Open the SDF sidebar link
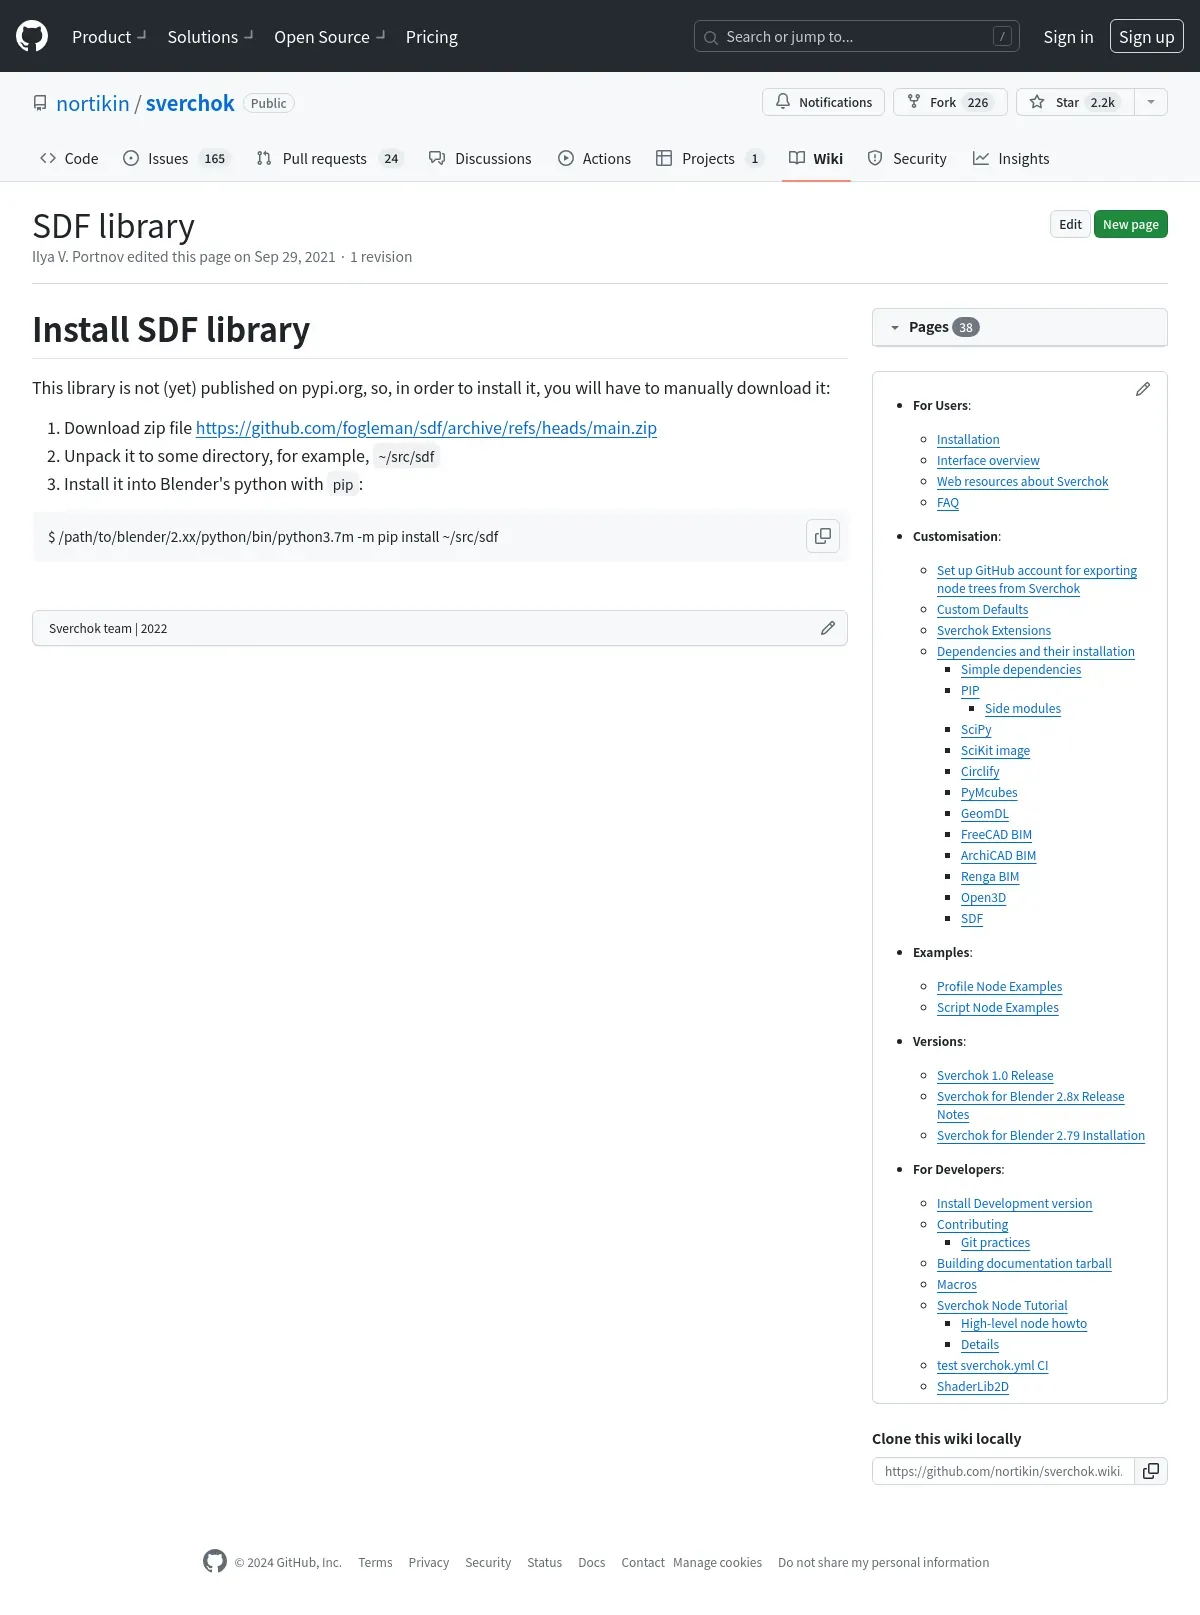The height and width of the screenshot is (1615, 1200). 972,918
